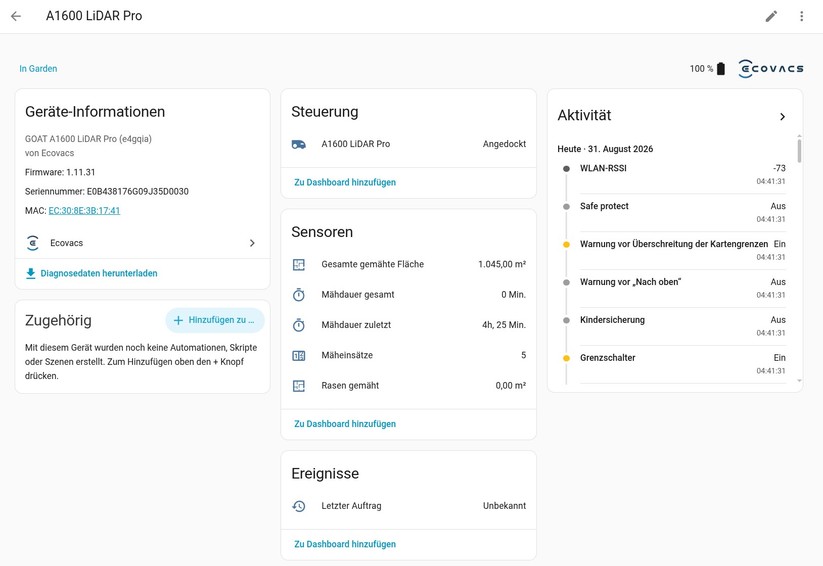Click the Unbekannt state value
Viewport: 823px width, 566px height.
504,506
